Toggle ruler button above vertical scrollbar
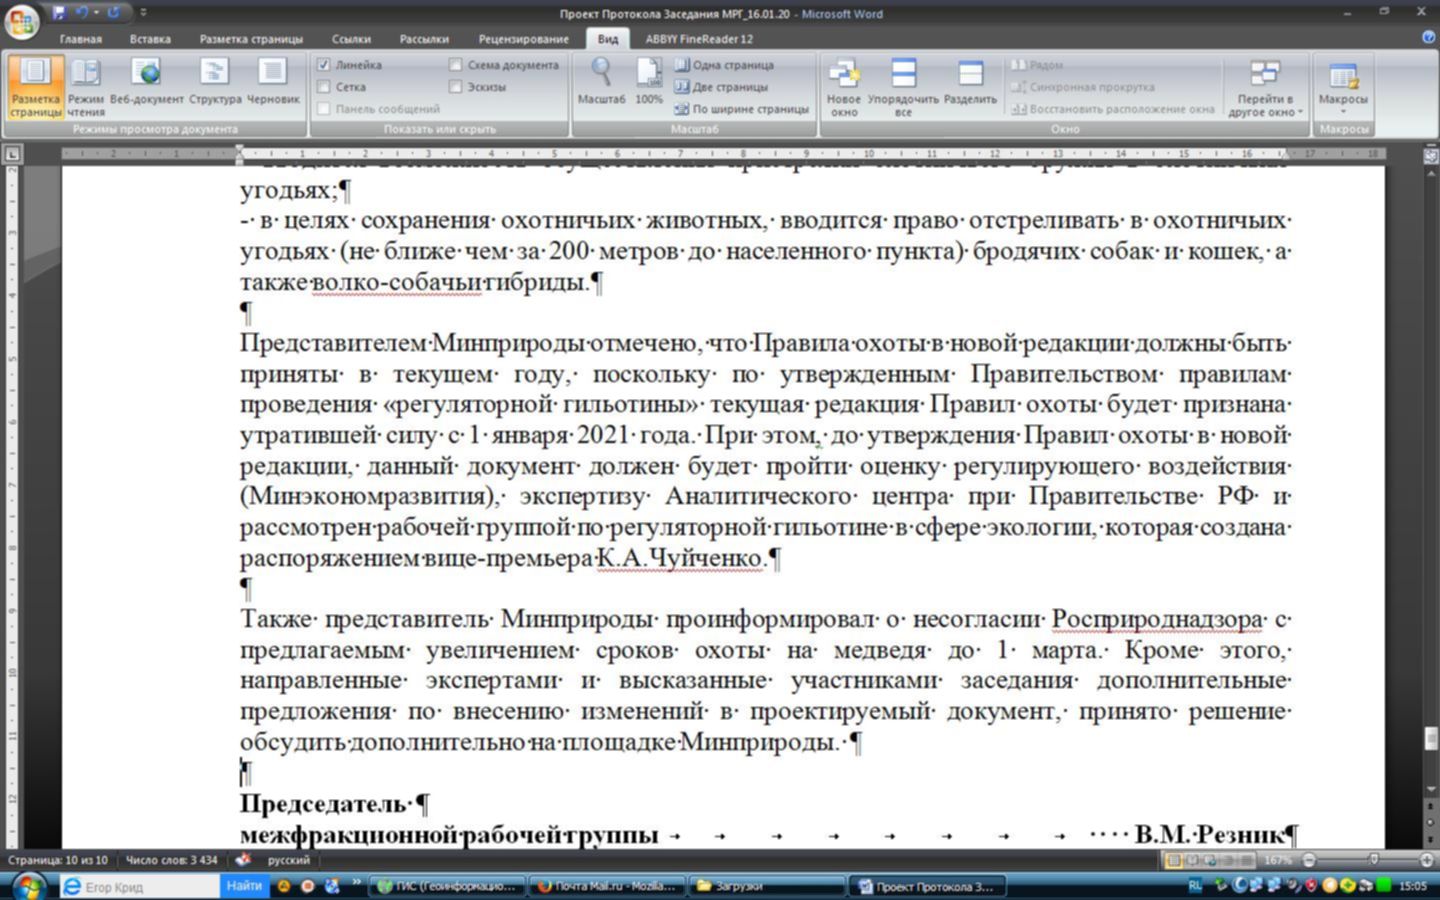This screenshot has width=1440, height=900. point(1431,155)
